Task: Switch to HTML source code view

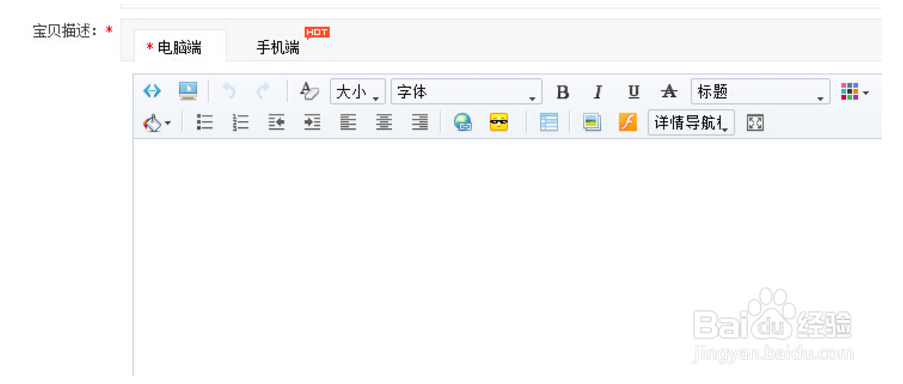Action: point(152,91)
